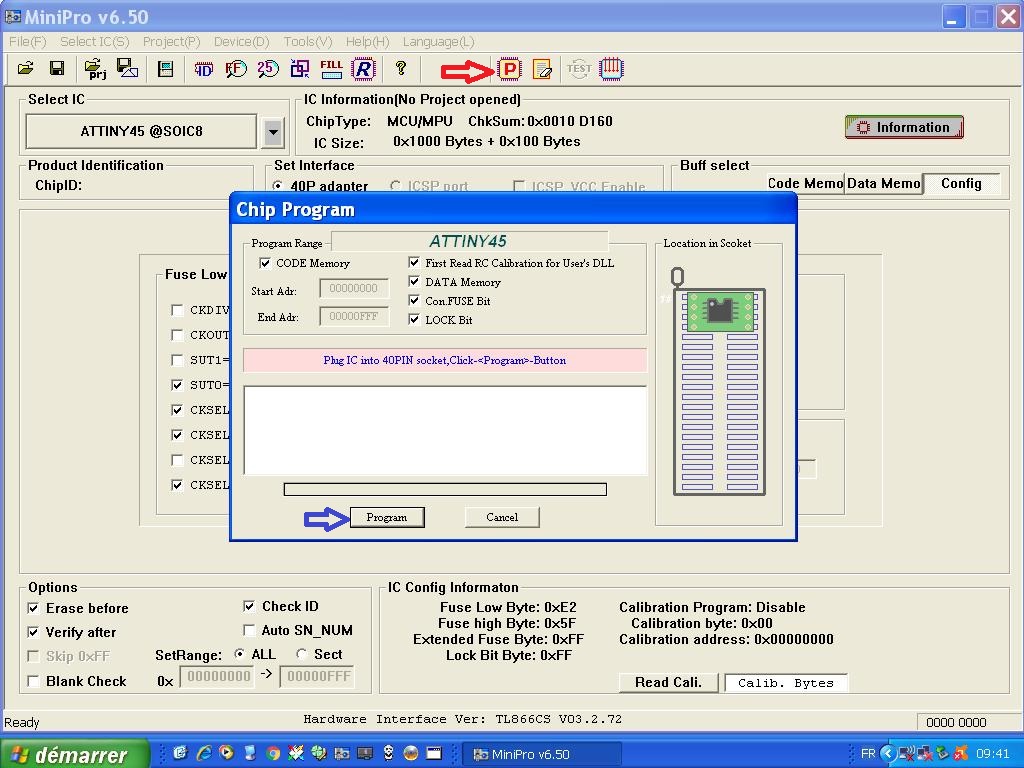The width and height of the screenshot is (1024, 768).
Task: Uncheck the Check ID option
Action: coord(249,606)
